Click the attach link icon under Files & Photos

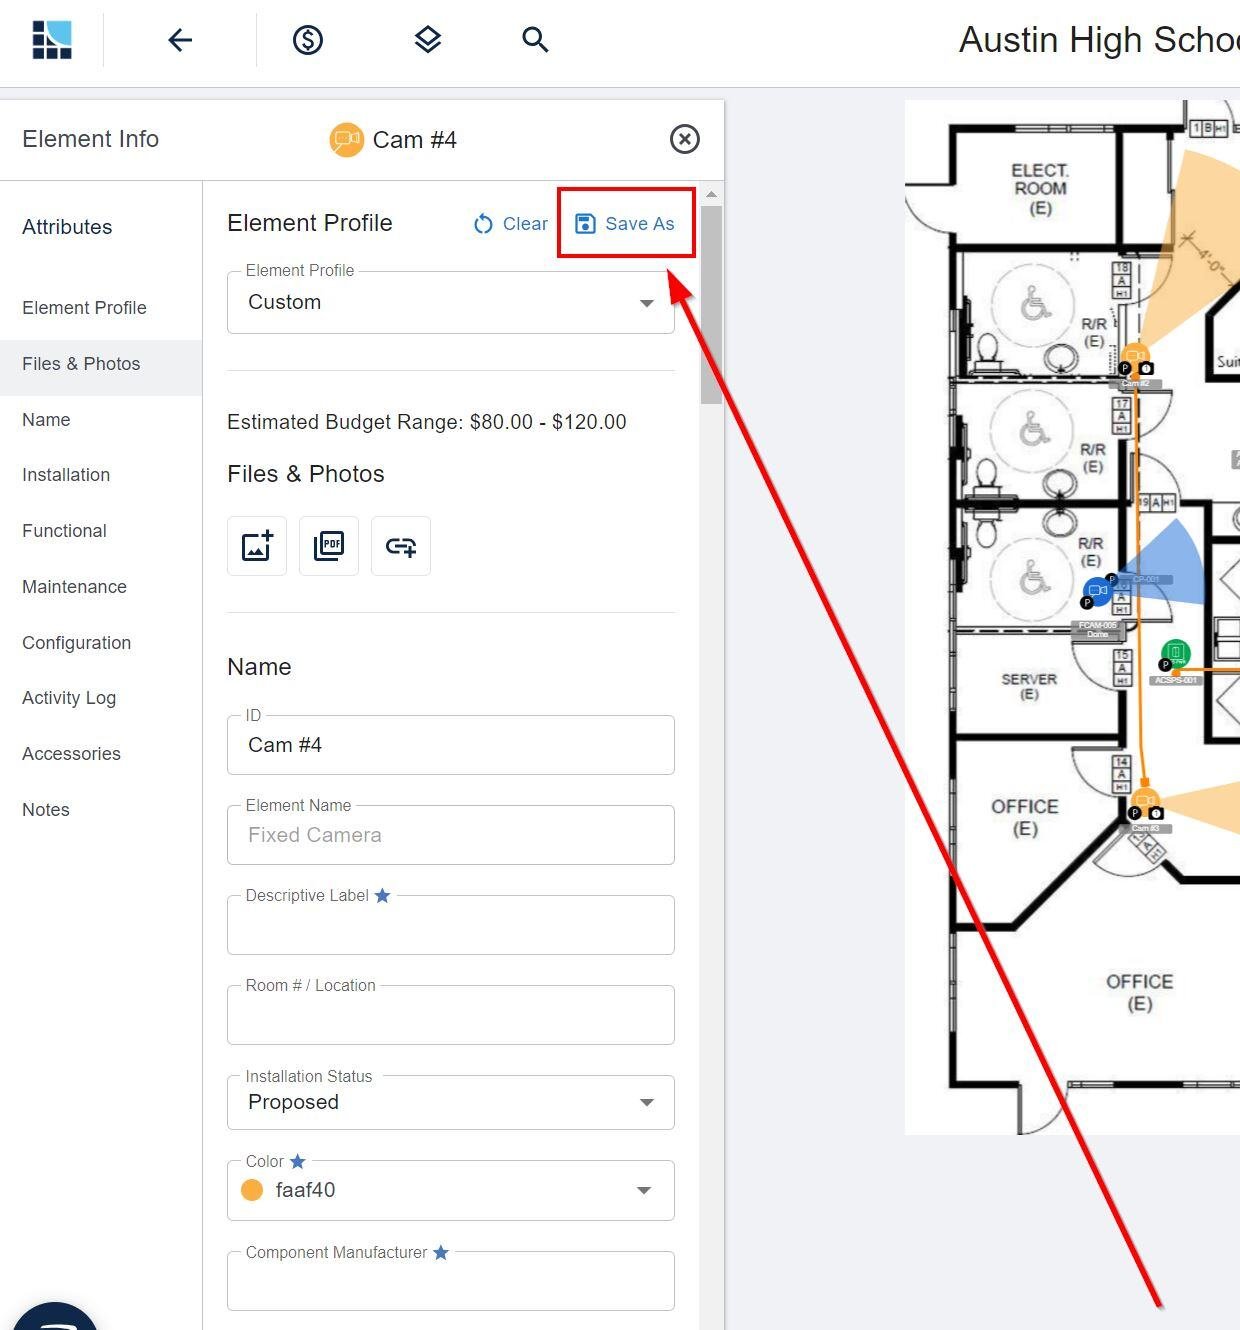(x=400, y=546)
